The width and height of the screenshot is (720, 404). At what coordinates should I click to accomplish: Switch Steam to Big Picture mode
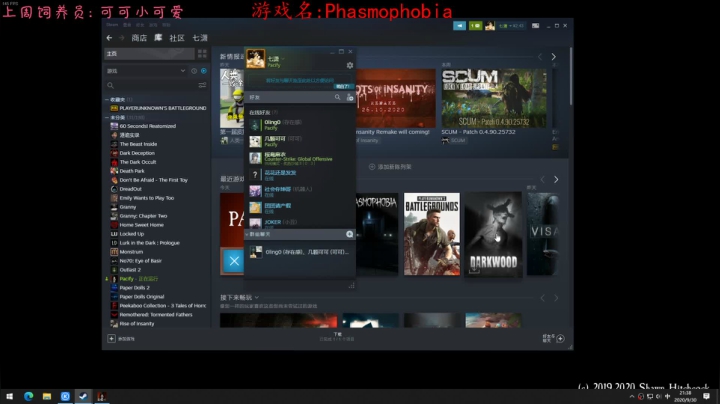535,26
